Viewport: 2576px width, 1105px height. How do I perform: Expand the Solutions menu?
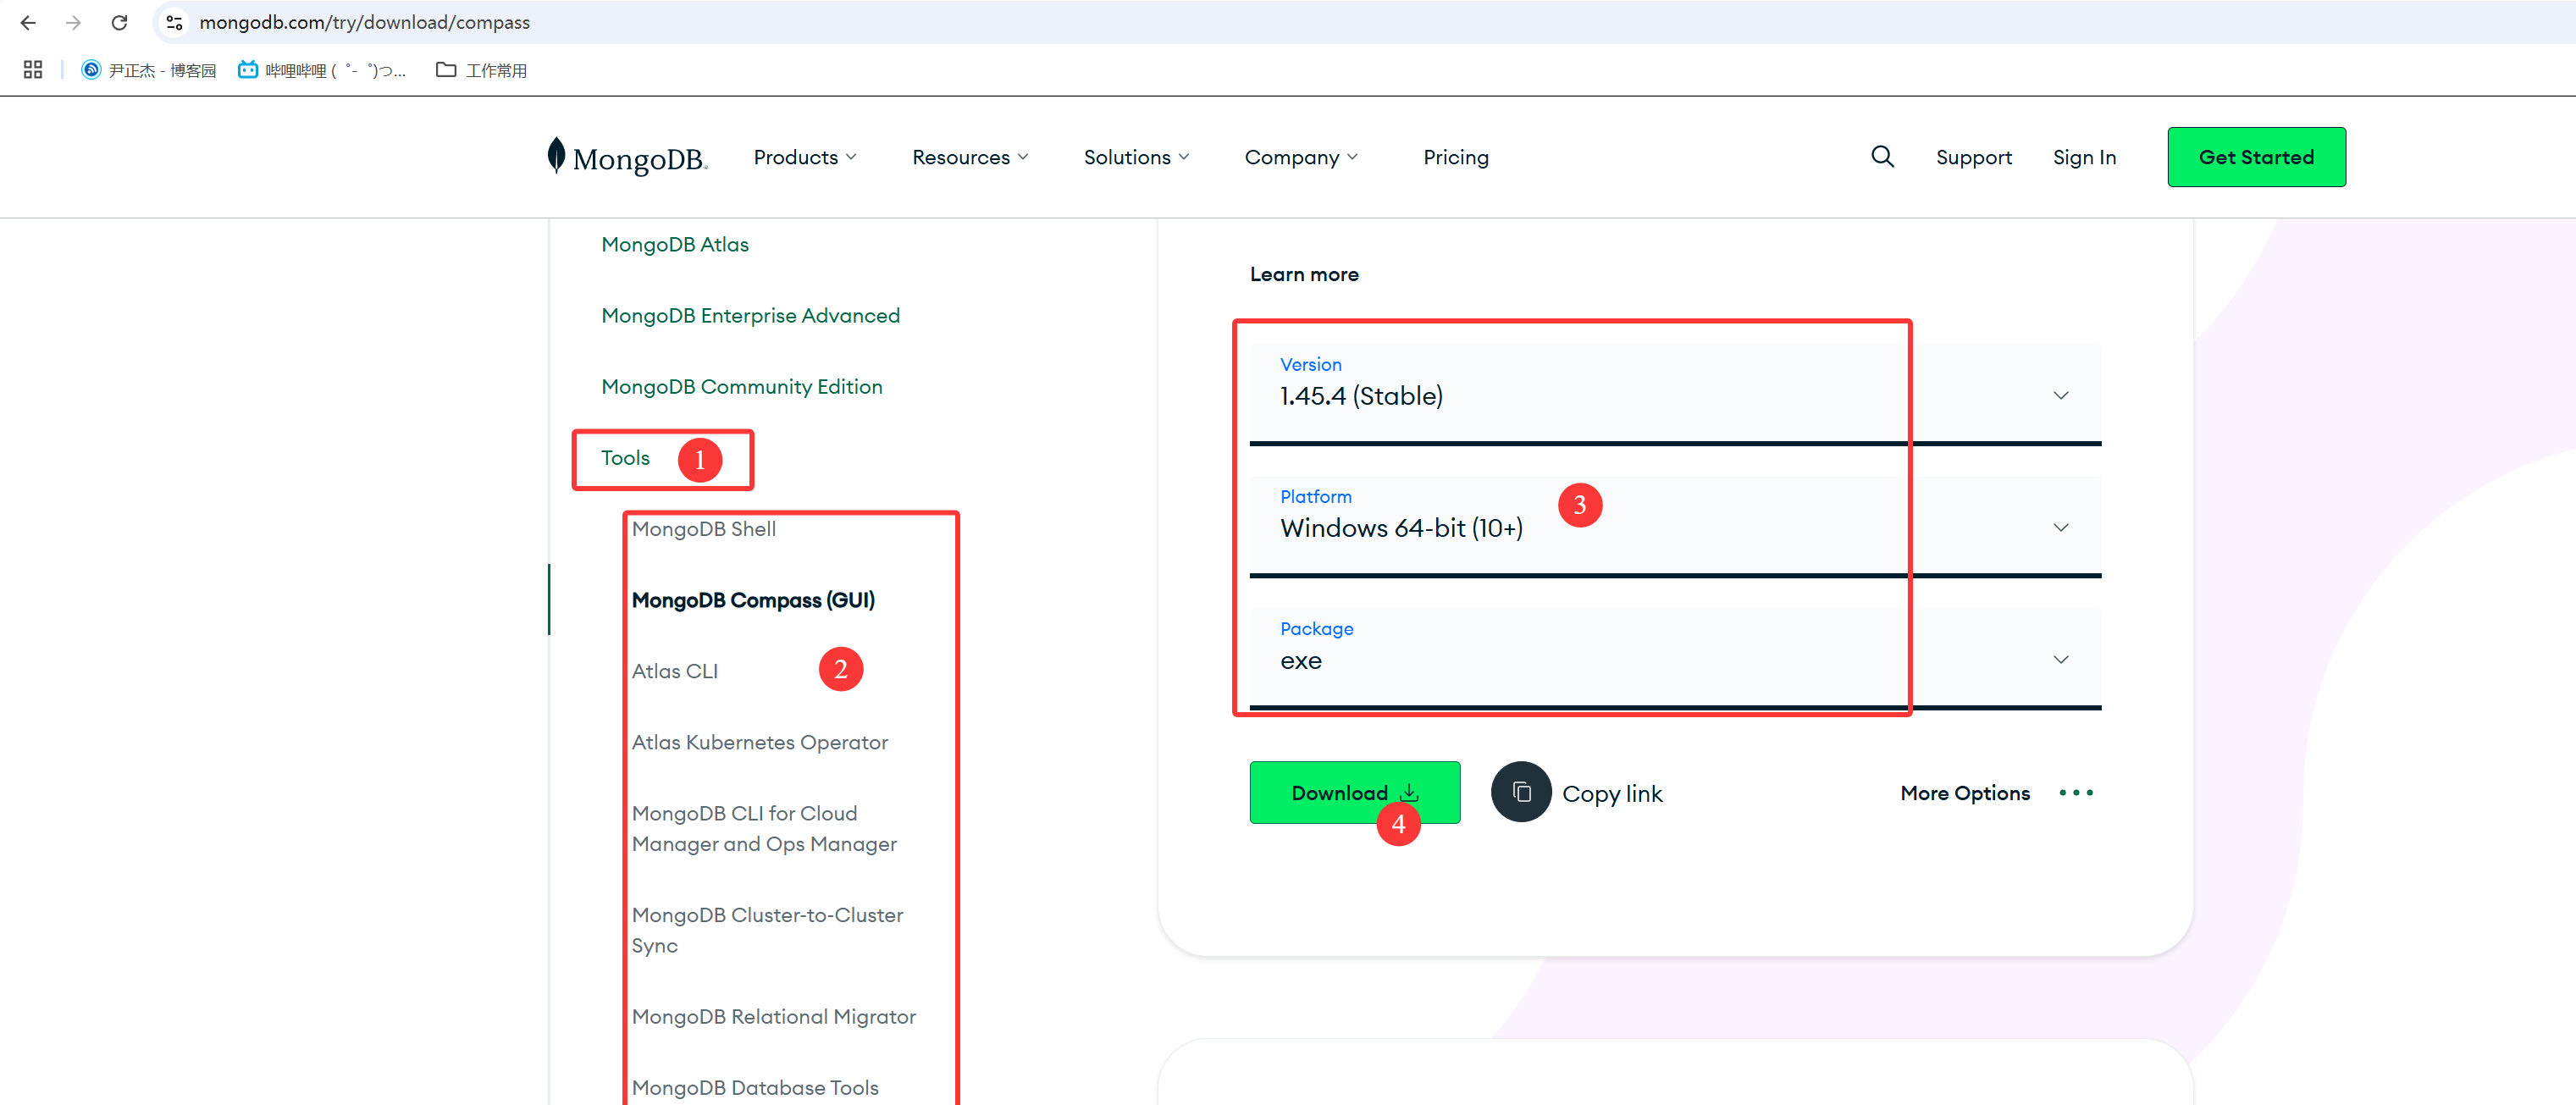(x=1135, y=157)
